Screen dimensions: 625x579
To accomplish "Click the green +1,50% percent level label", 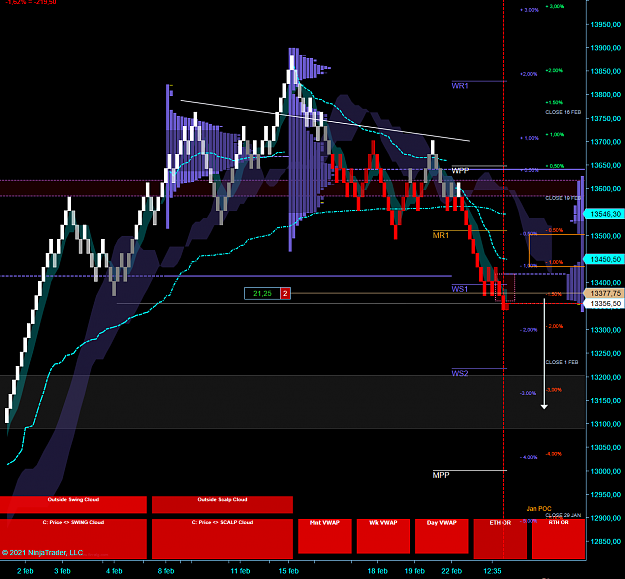I will coord(554,102).
